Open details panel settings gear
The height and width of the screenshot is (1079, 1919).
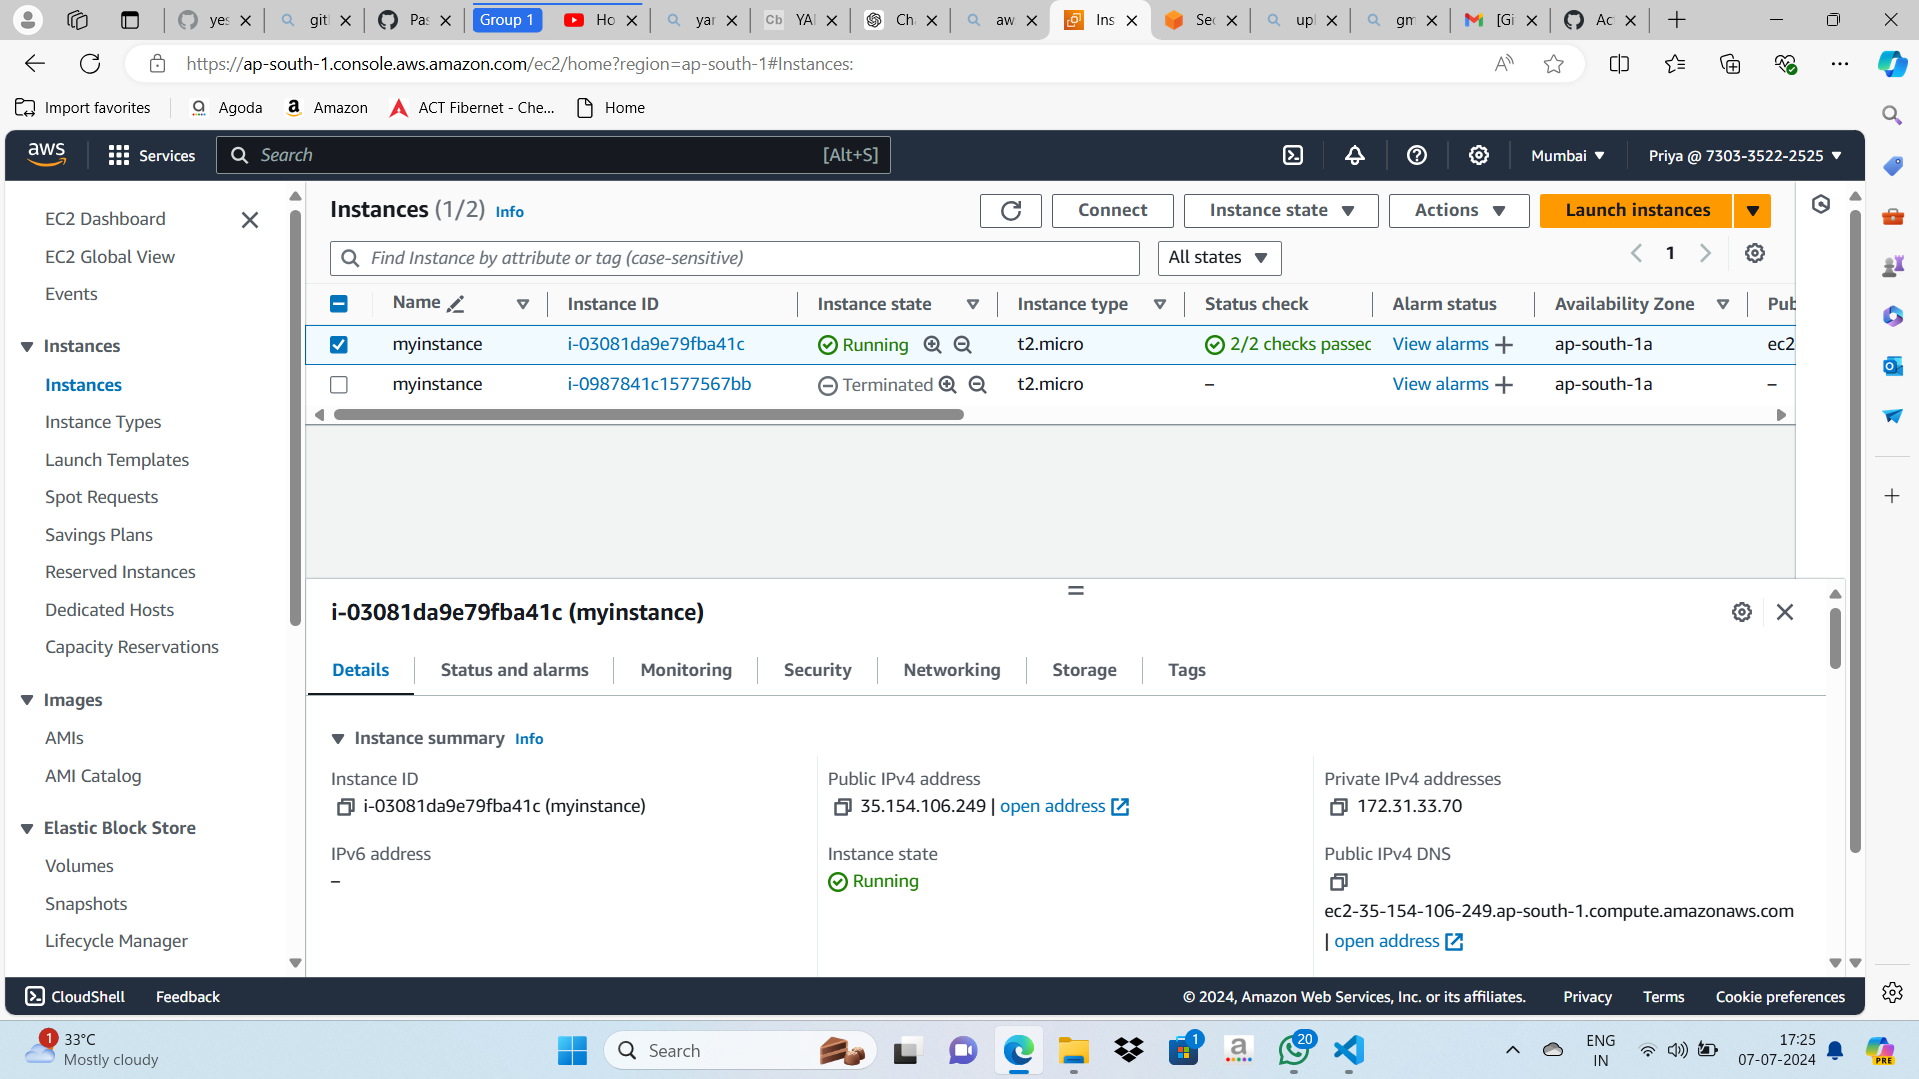pos(1742,612)
